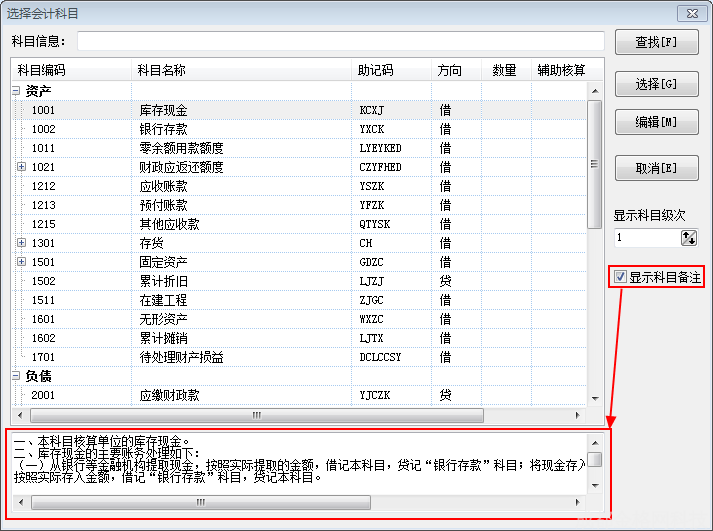Click the 显示科目级次 stepper arrows
713x531 pixels.
pos(689,238)
